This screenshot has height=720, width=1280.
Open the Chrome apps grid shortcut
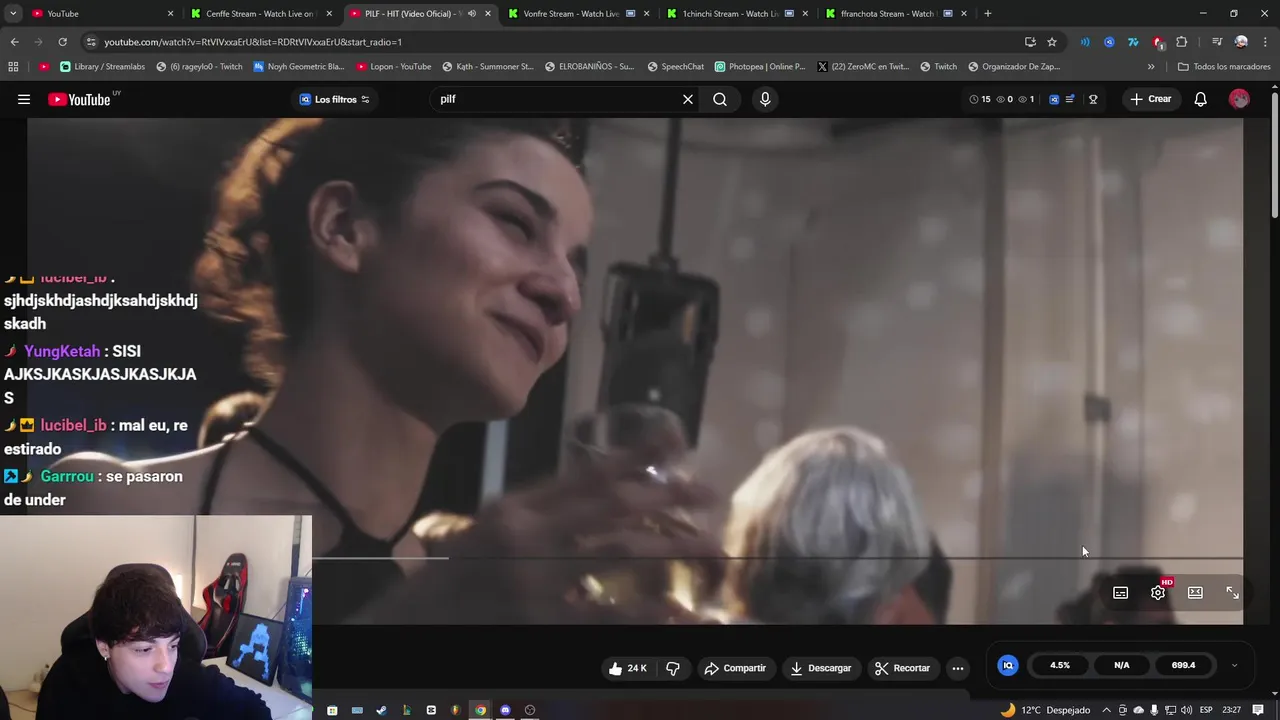[13, 67]
